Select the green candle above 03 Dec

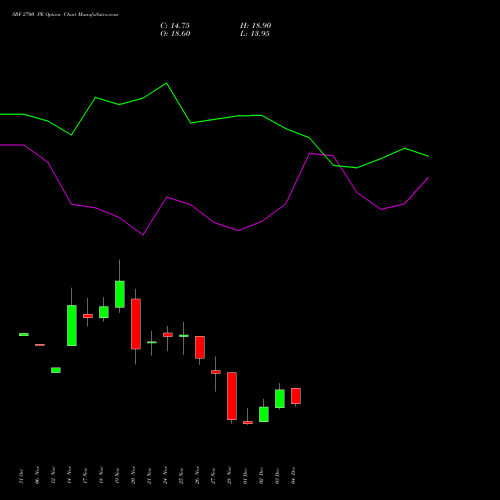click(280, 399)
